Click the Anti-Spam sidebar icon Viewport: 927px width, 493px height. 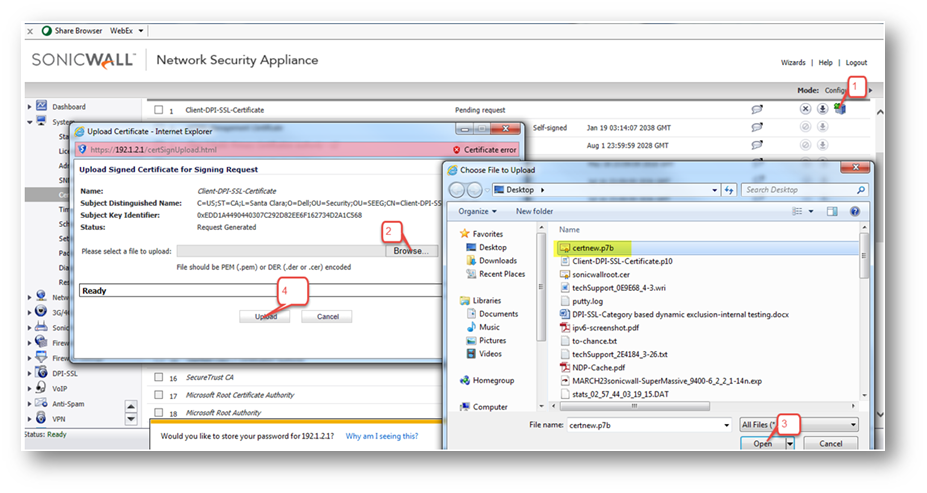41,403
